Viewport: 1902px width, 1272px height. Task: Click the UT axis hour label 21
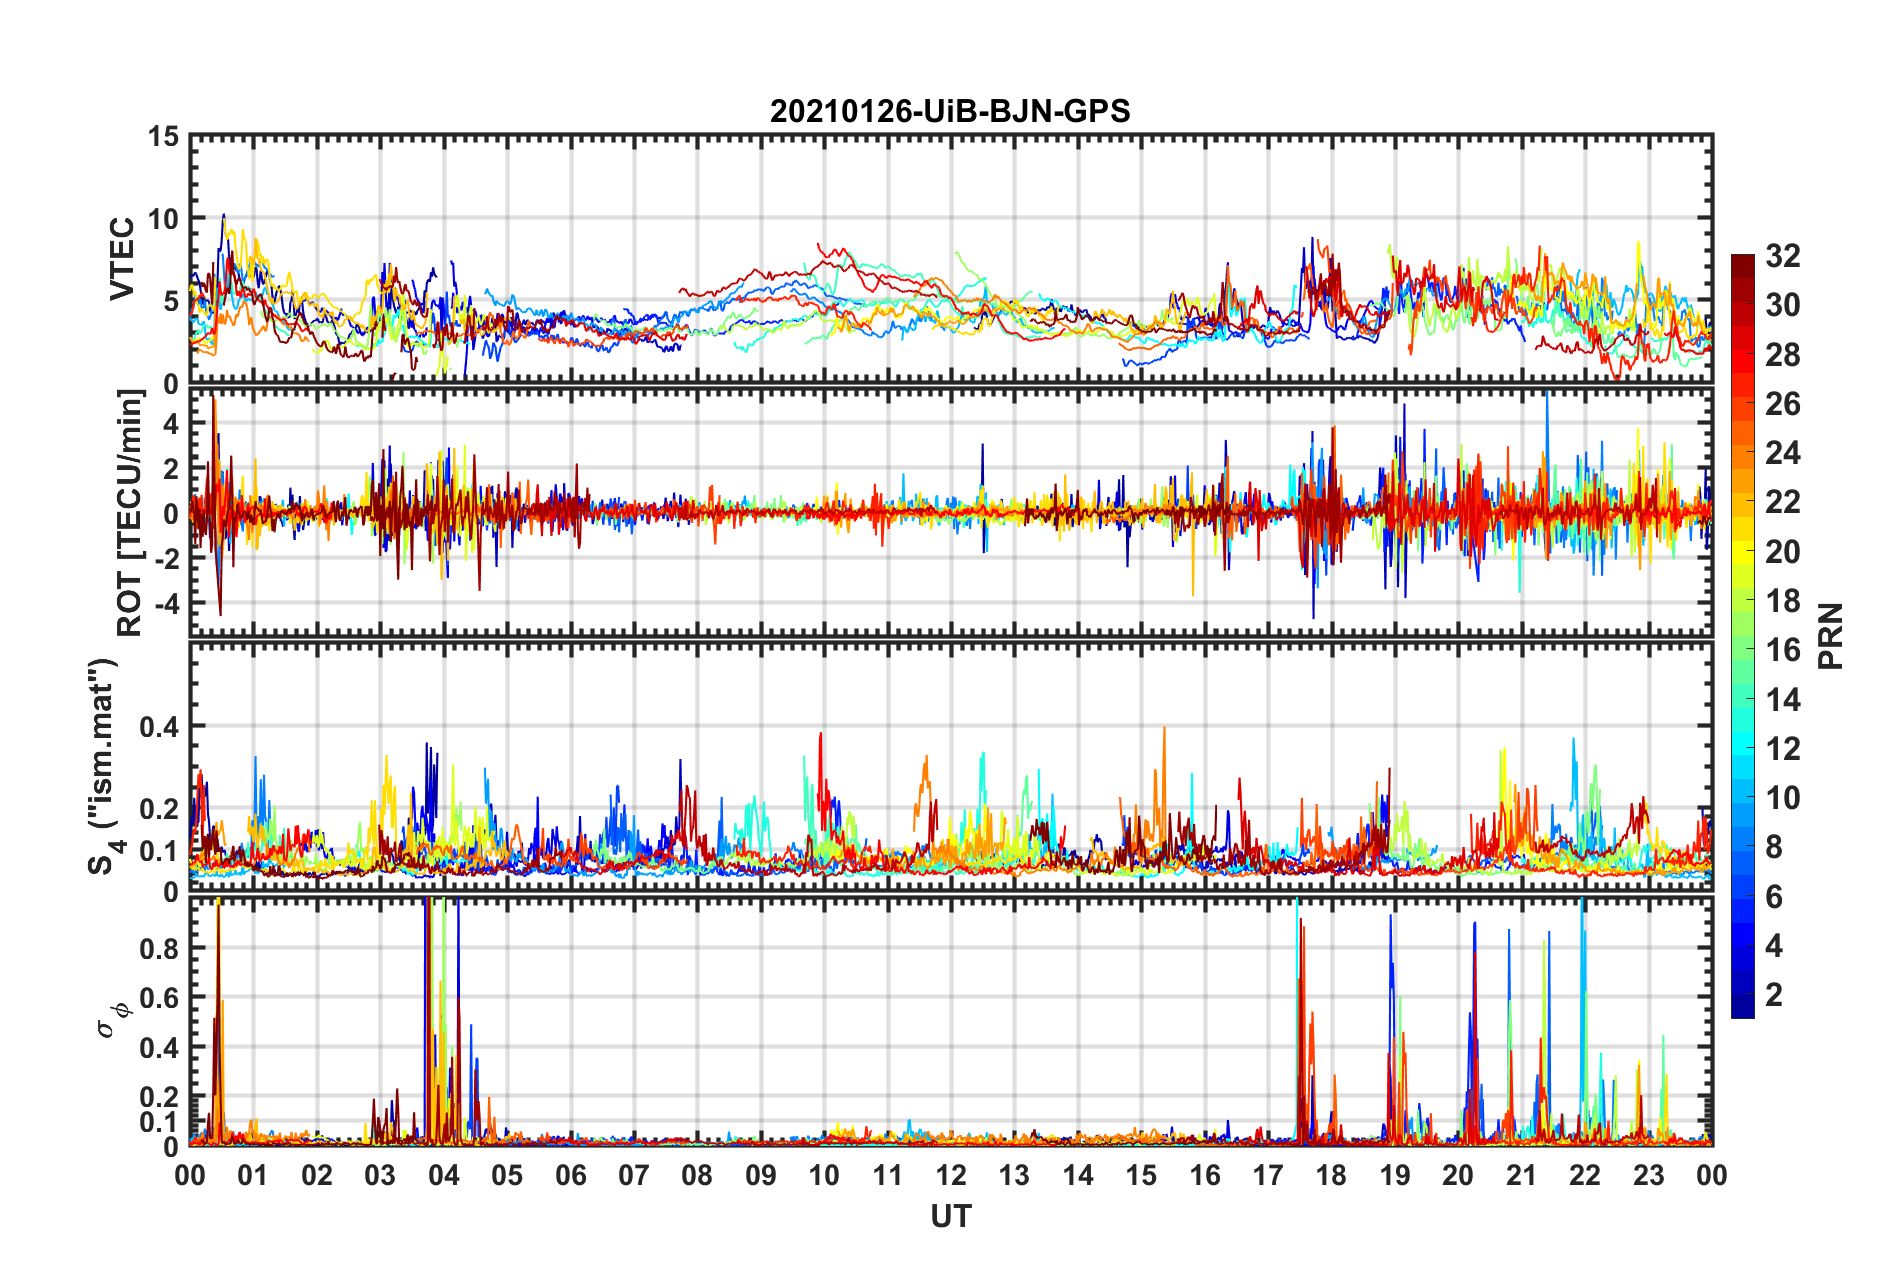coord(1522,1175)
